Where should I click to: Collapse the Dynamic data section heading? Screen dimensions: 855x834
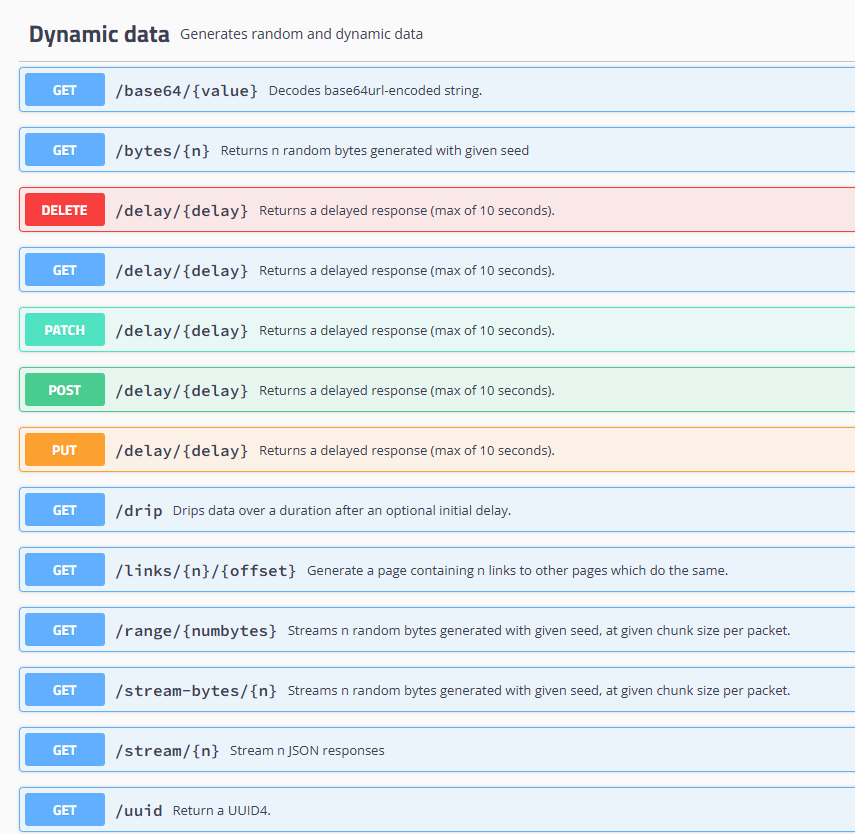tap(99, 34)
